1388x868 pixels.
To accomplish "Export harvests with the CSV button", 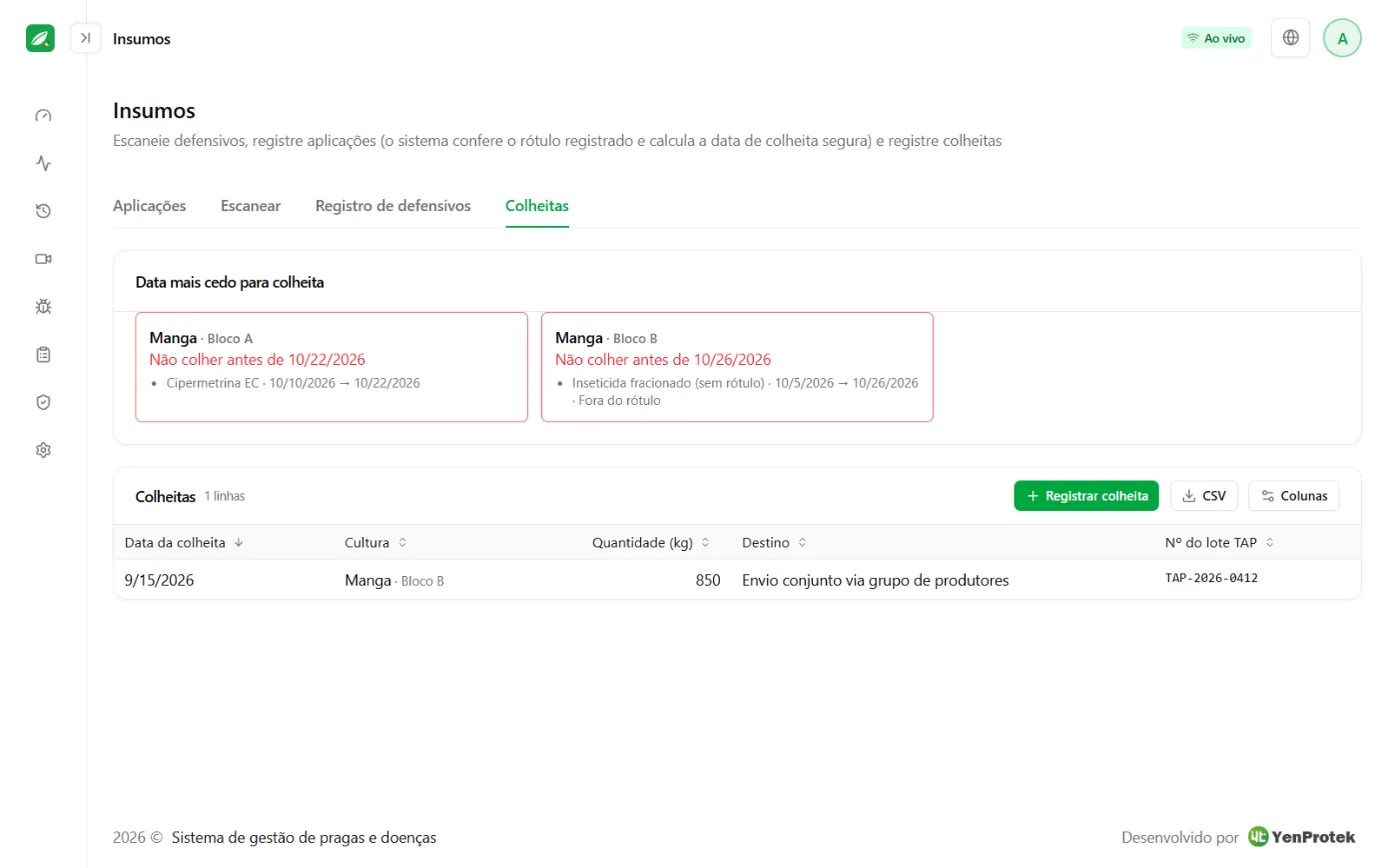I will (1204, 496).
